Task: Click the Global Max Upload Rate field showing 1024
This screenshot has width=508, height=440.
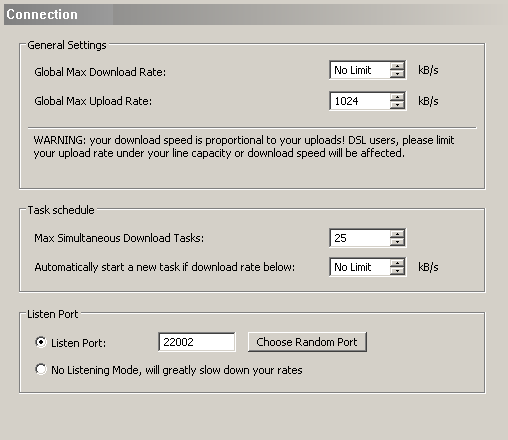Action: tap(360, 101)
